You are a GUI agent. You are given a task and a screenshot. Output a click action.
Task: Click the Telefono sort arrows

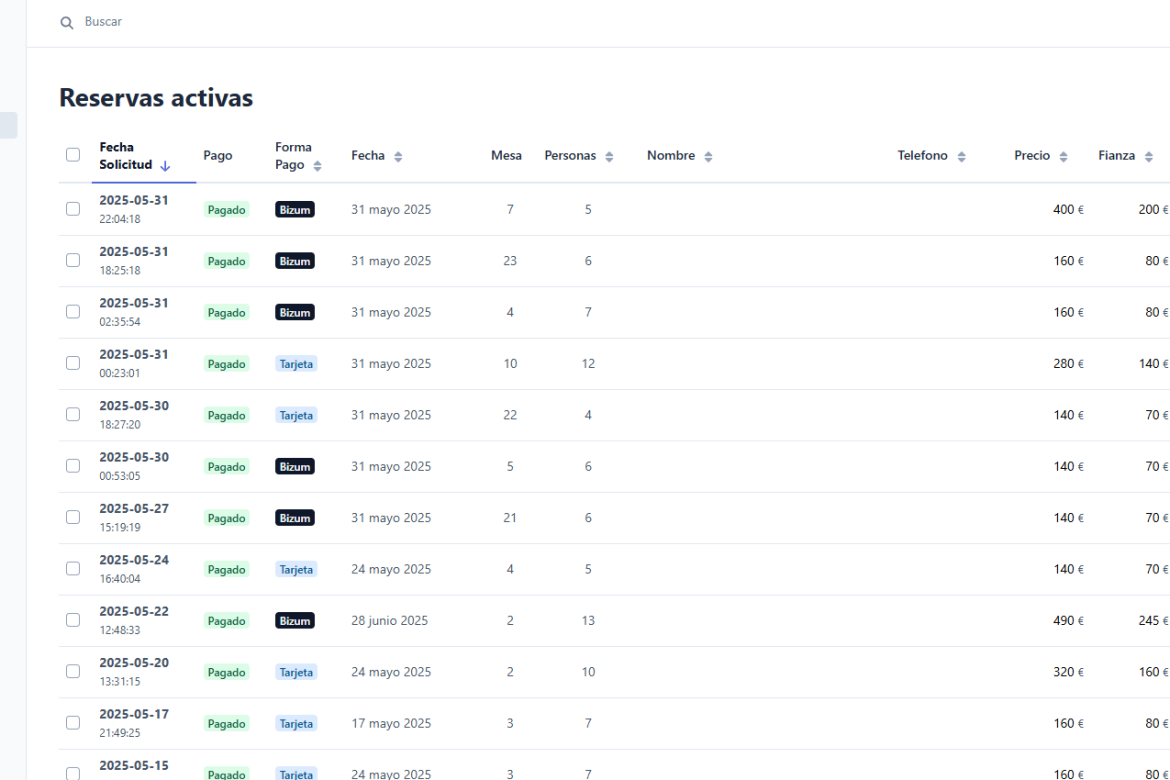pyautogui.click(x=961, y=157)
